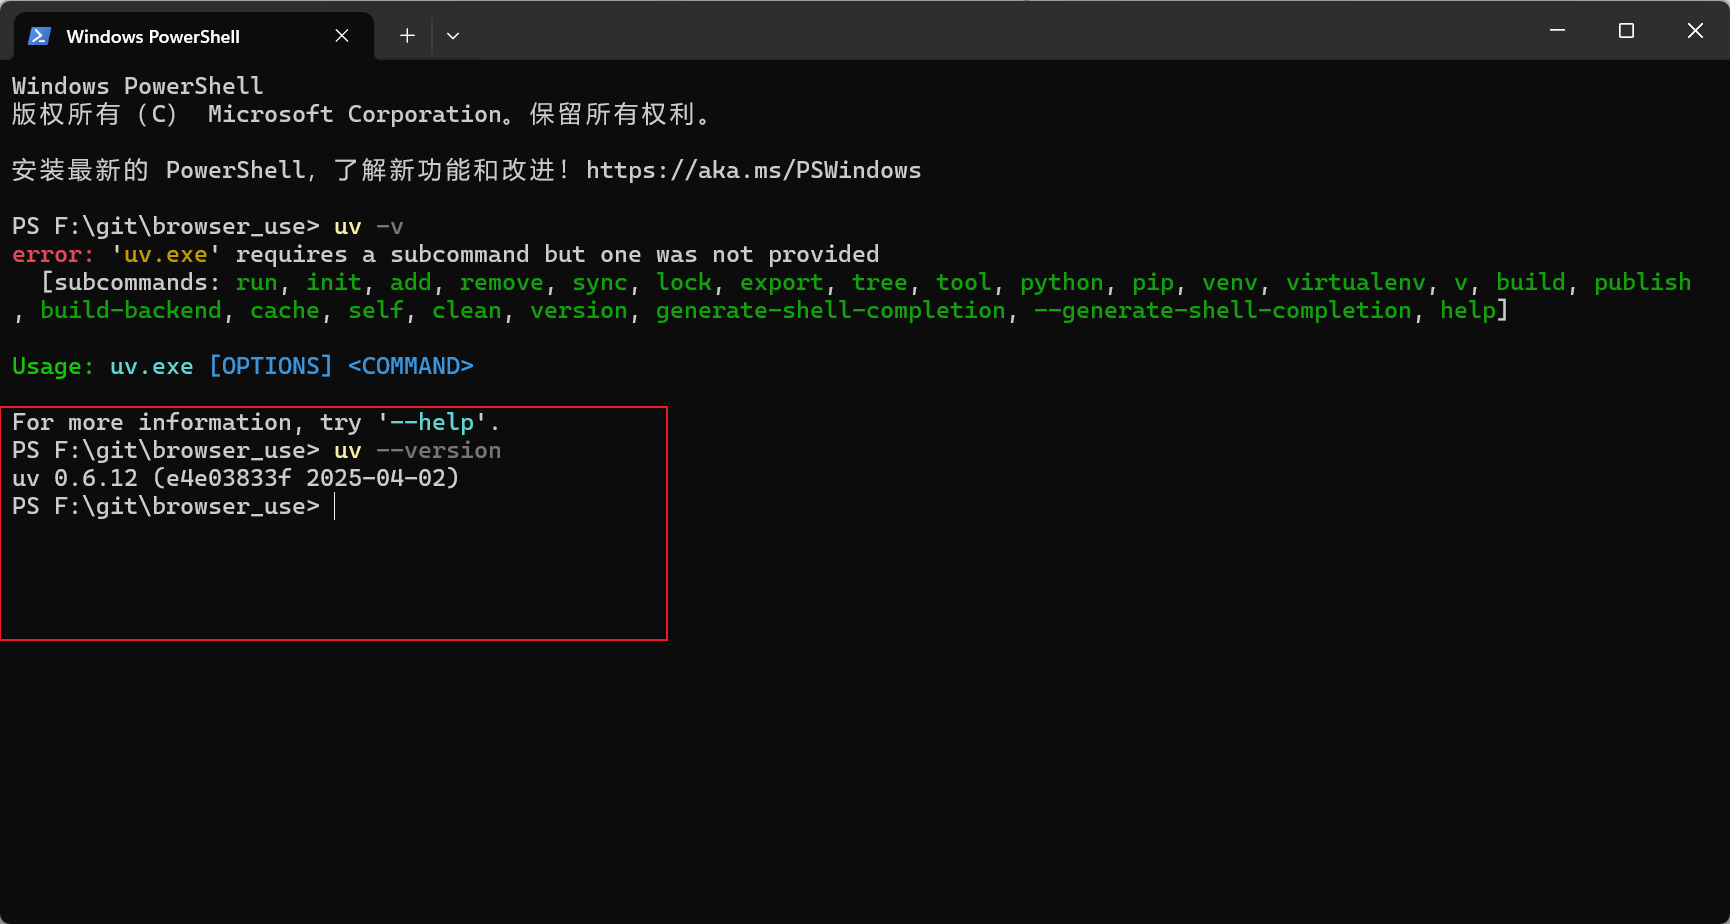
Task: Click the 'Usage:' green label
Action: [x=53, y=366]
